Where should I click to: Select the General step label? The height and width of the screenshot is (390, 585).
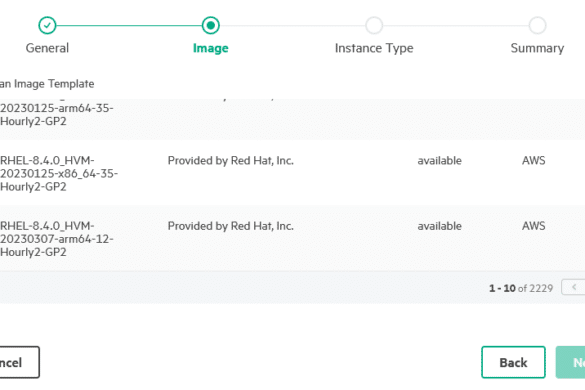click(47, 48)
